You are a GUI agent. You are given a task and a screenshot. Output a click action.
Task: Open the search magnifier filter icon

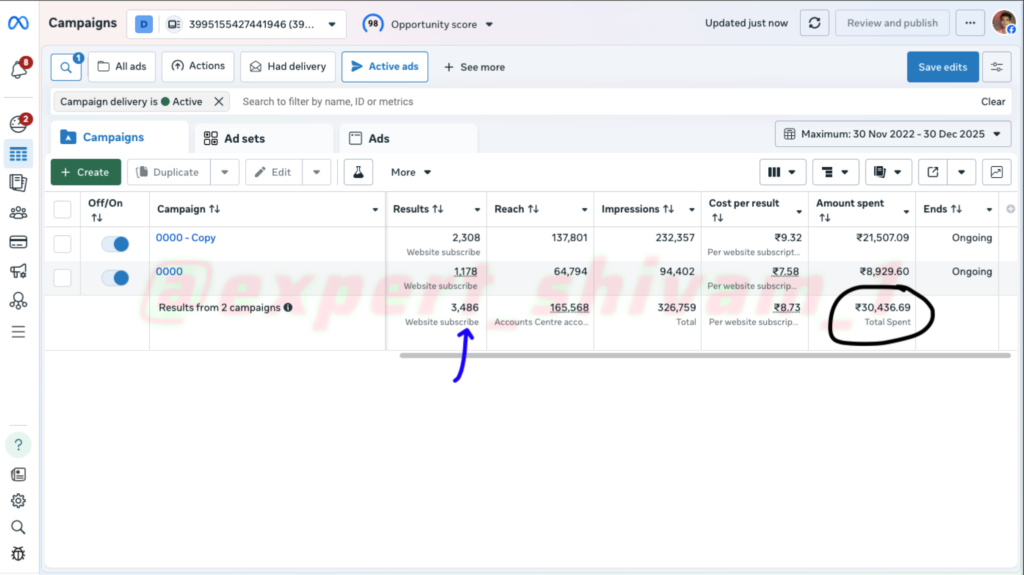(x=66, y=67)
